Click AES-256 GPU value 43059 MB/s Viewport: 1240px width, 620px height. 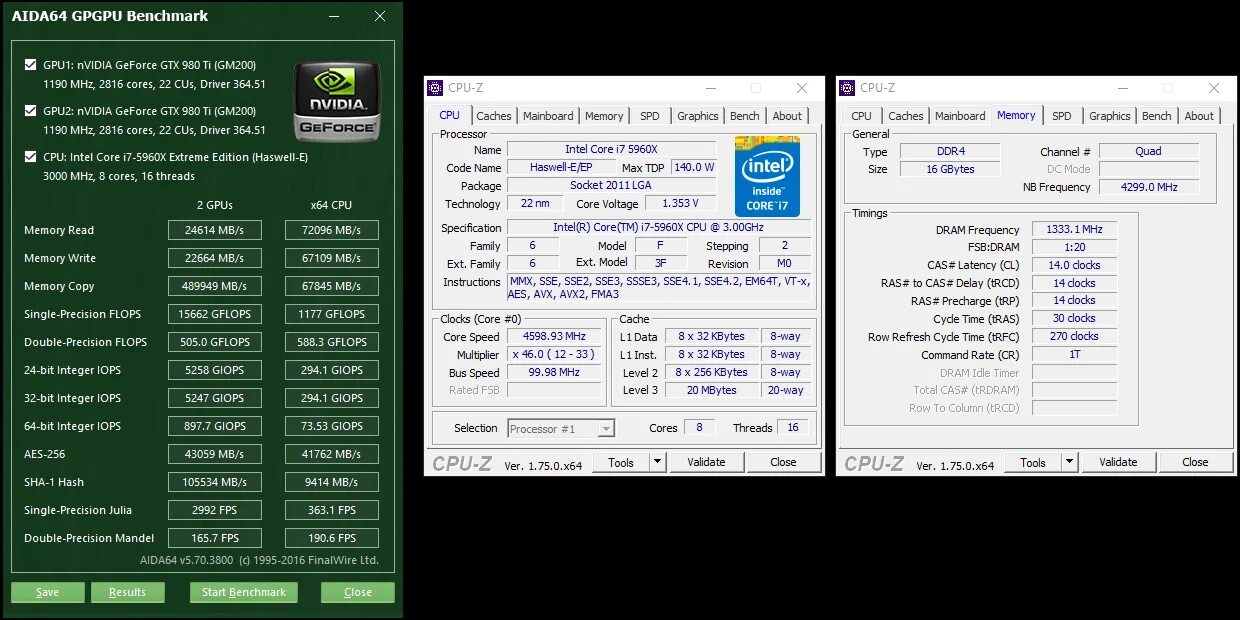[x=215, y=454]
